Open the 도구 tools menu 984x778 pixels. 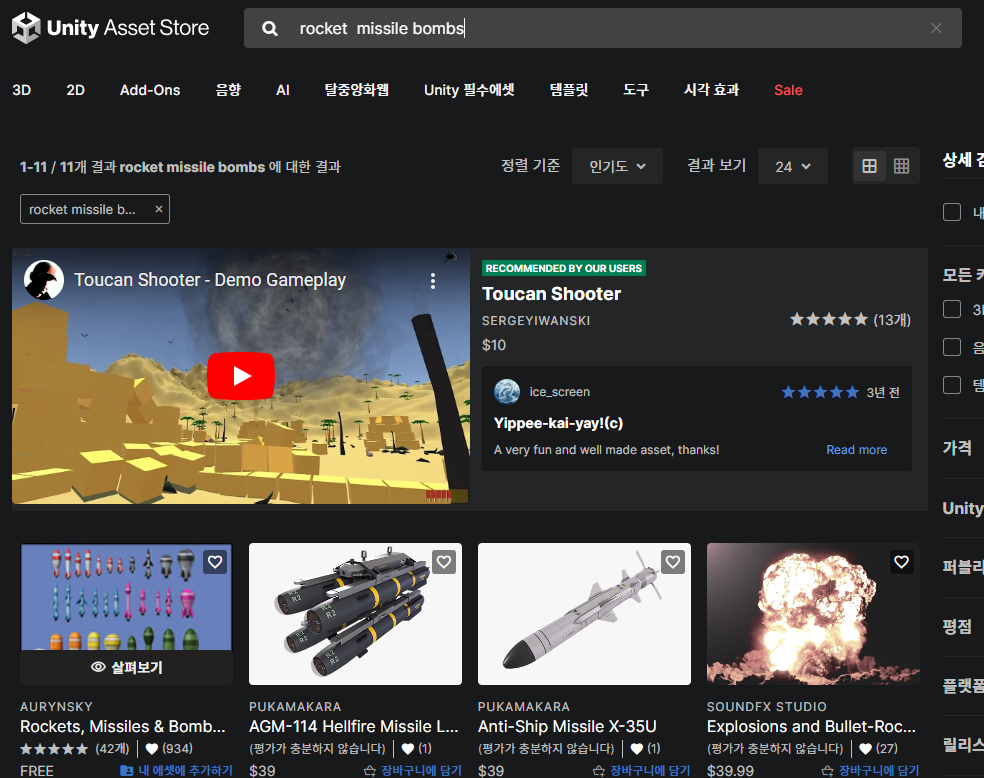(636, 90)
